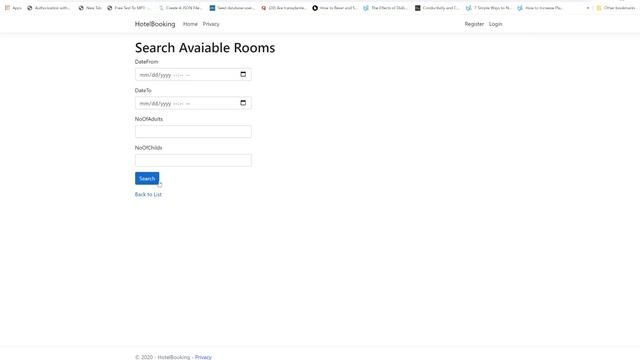Open the Privacy navigation item in header
The height and width of the screenshot is (360, 640).
pos(211,24)
